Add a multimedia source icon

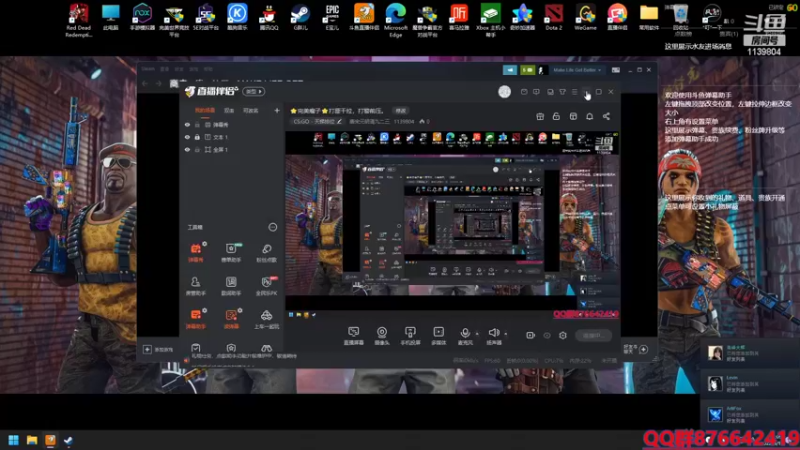click(439, 336)
